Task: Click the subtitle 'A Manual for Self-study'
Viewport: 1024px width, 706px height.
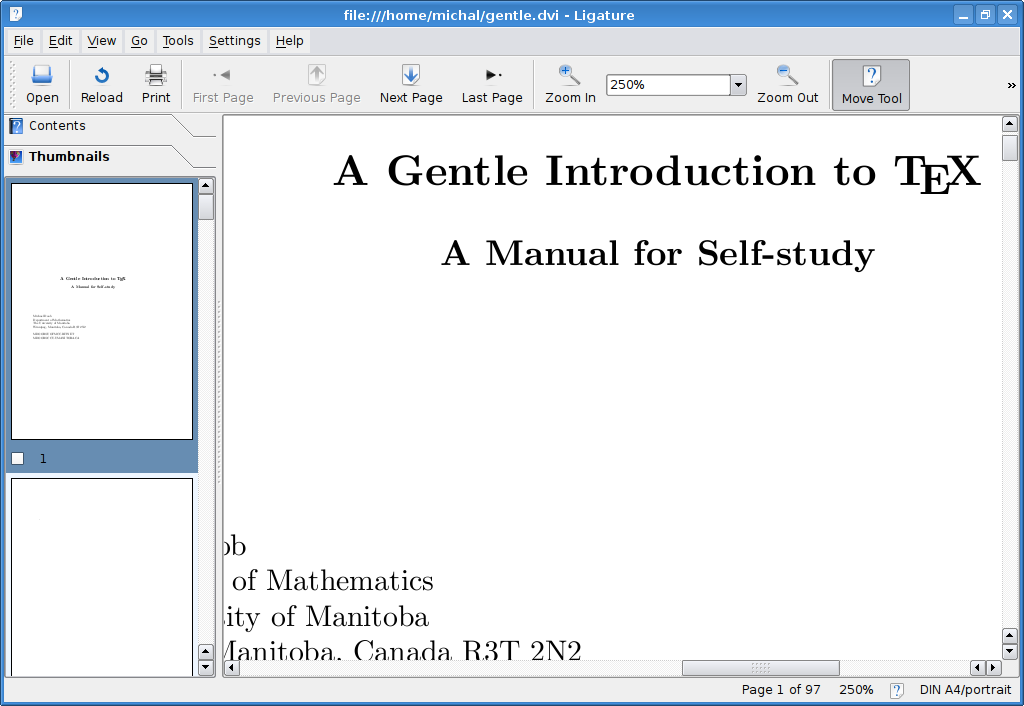Action: (658, 253)
